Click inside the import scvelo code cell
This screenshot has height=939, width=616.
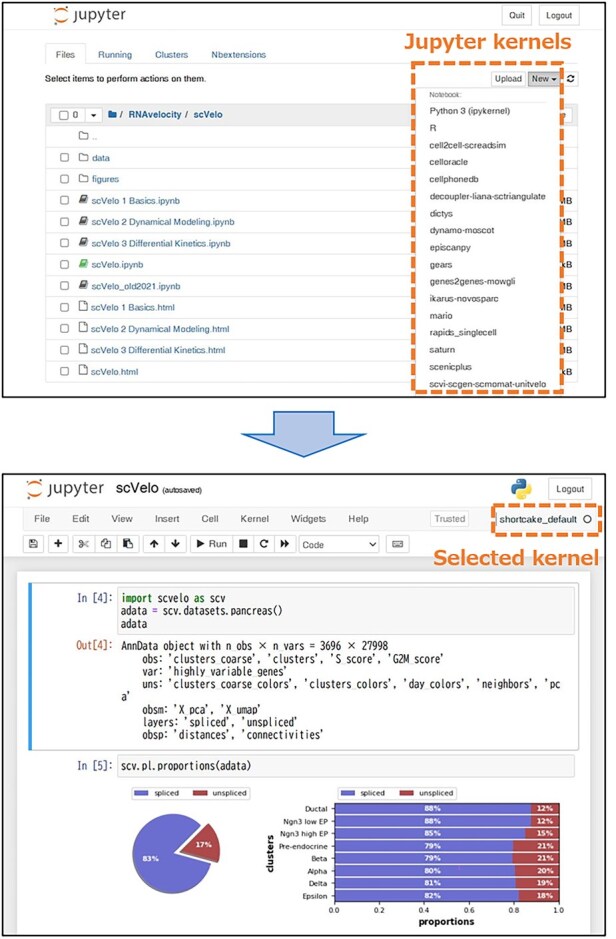(346, 610)
